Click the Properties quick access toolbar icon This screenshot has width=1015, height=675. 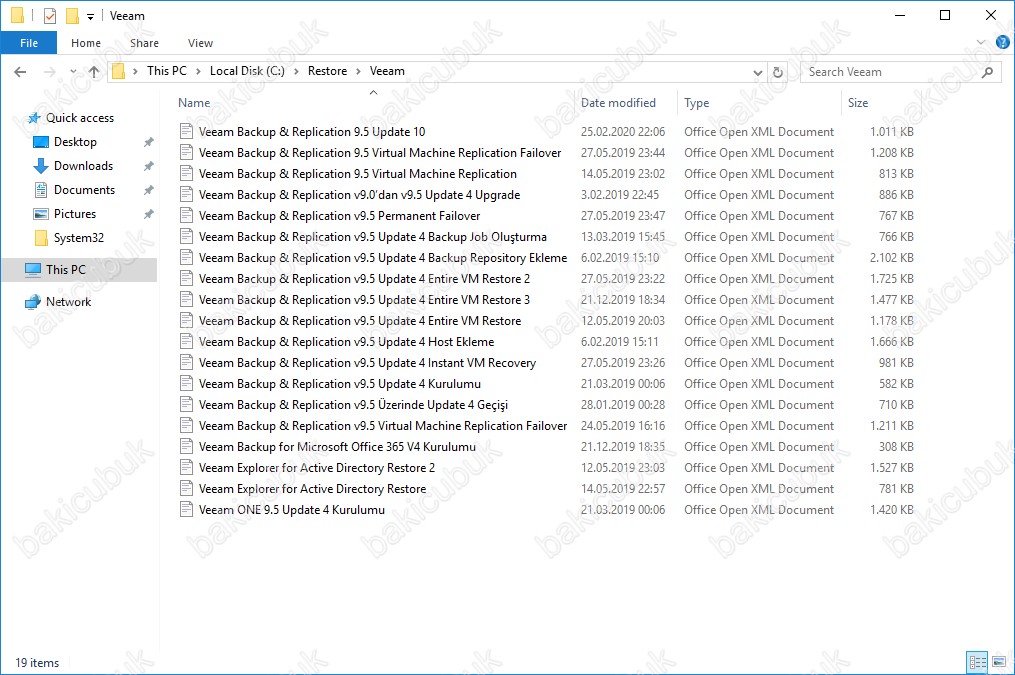50,16
